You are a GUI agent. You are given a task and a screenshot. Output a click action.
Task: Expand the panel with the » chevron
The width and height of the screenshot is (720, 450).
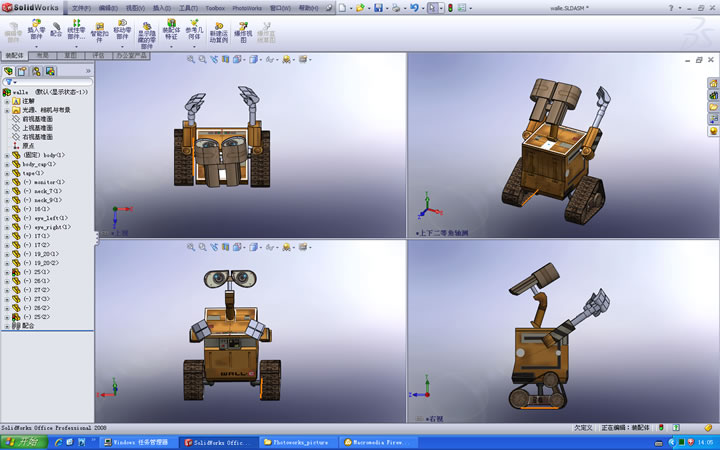[x=88, y=71]
